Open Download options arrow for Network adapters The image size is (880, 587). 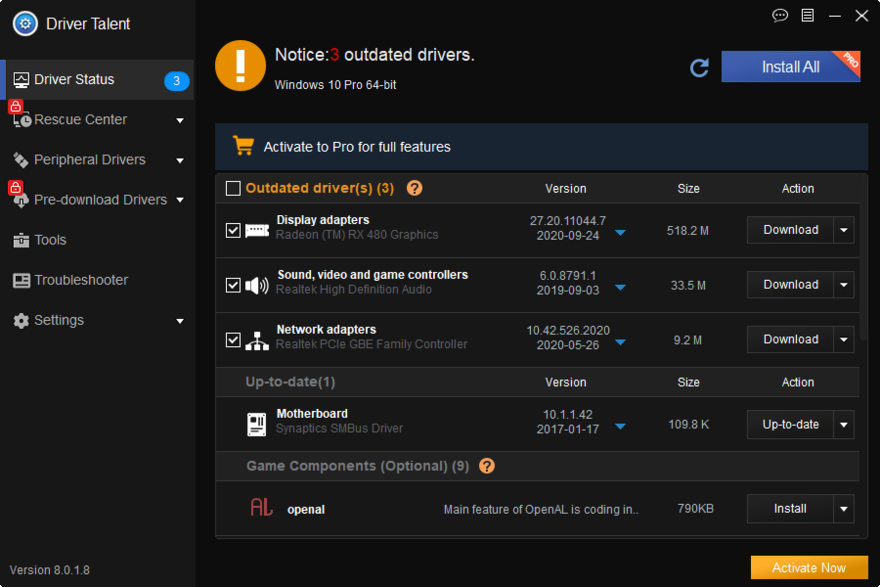(x=843, y=339)
